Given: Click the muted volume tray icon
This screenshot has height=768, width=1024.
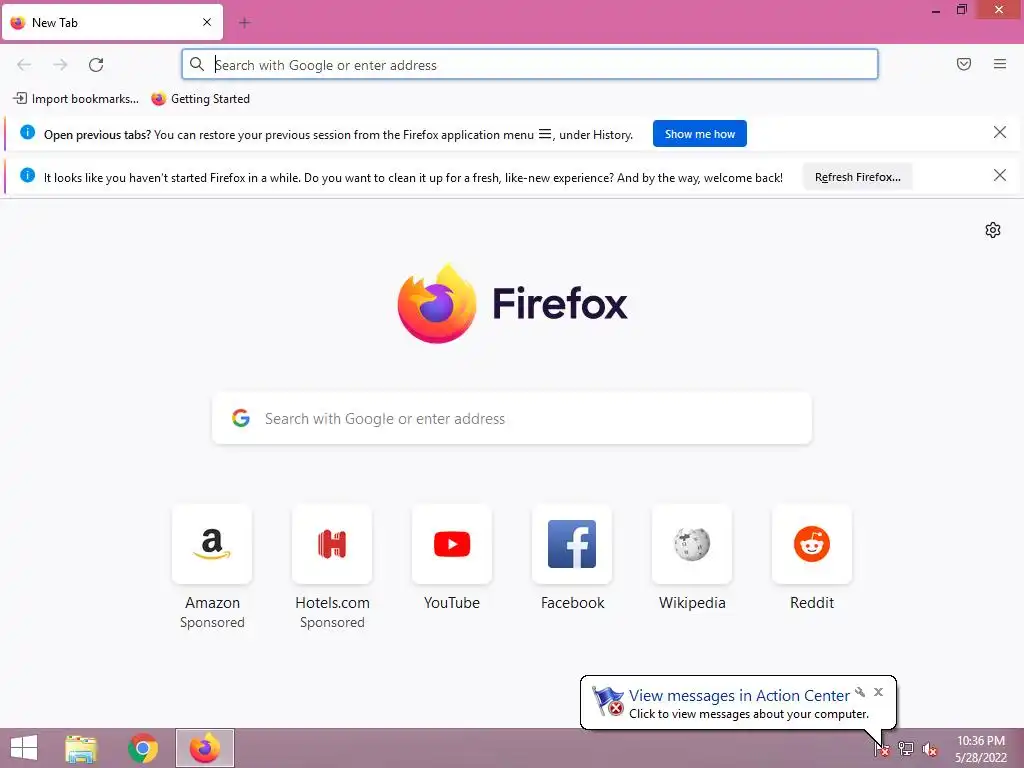Looking at the screenshot, I should (930, 750).
